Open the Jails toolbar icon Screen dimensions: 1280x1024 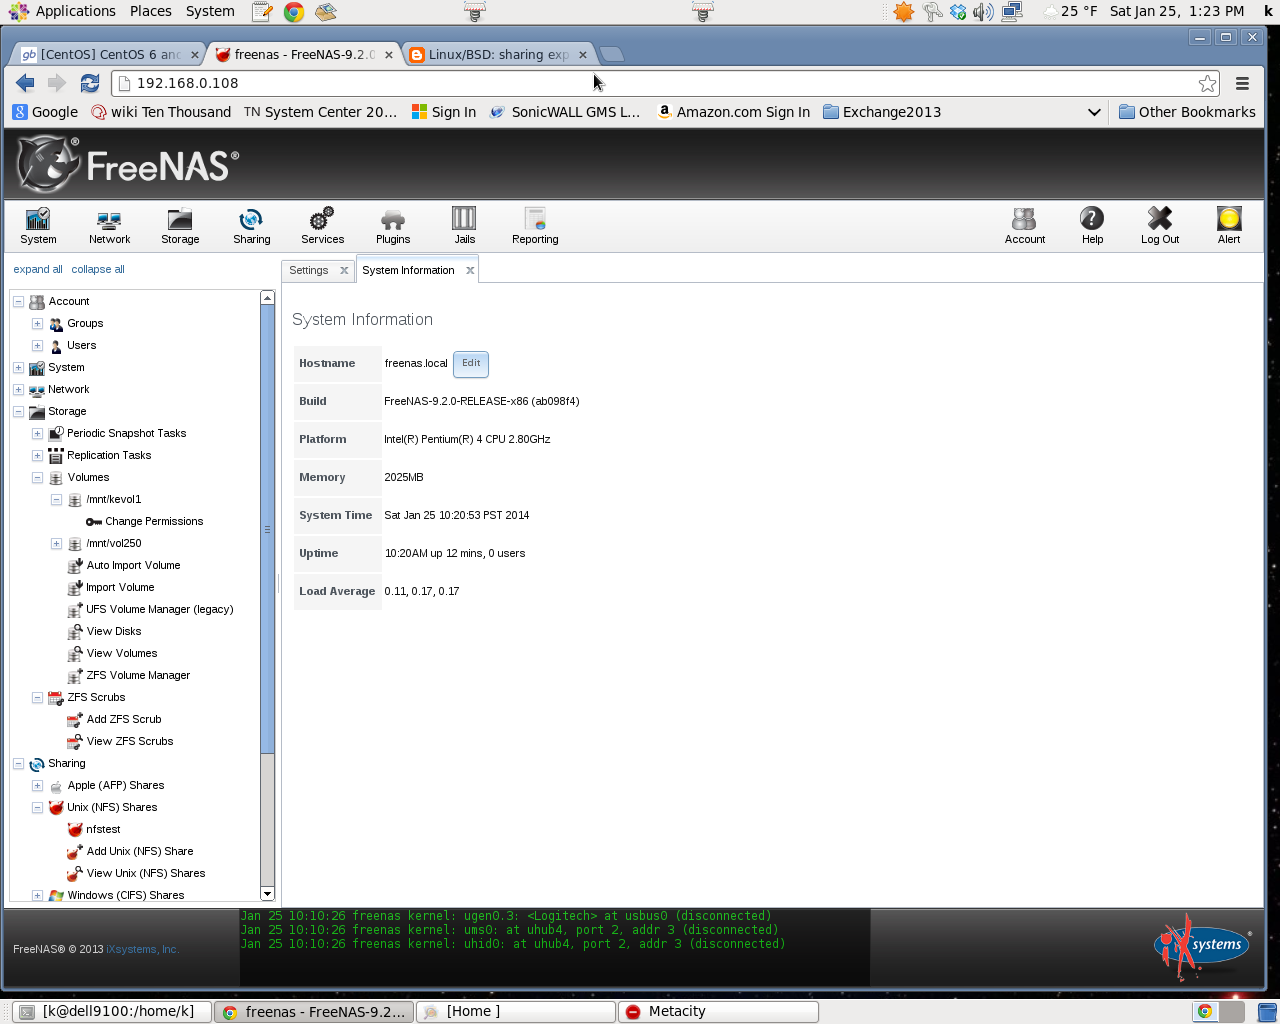[x=464, y=225]
